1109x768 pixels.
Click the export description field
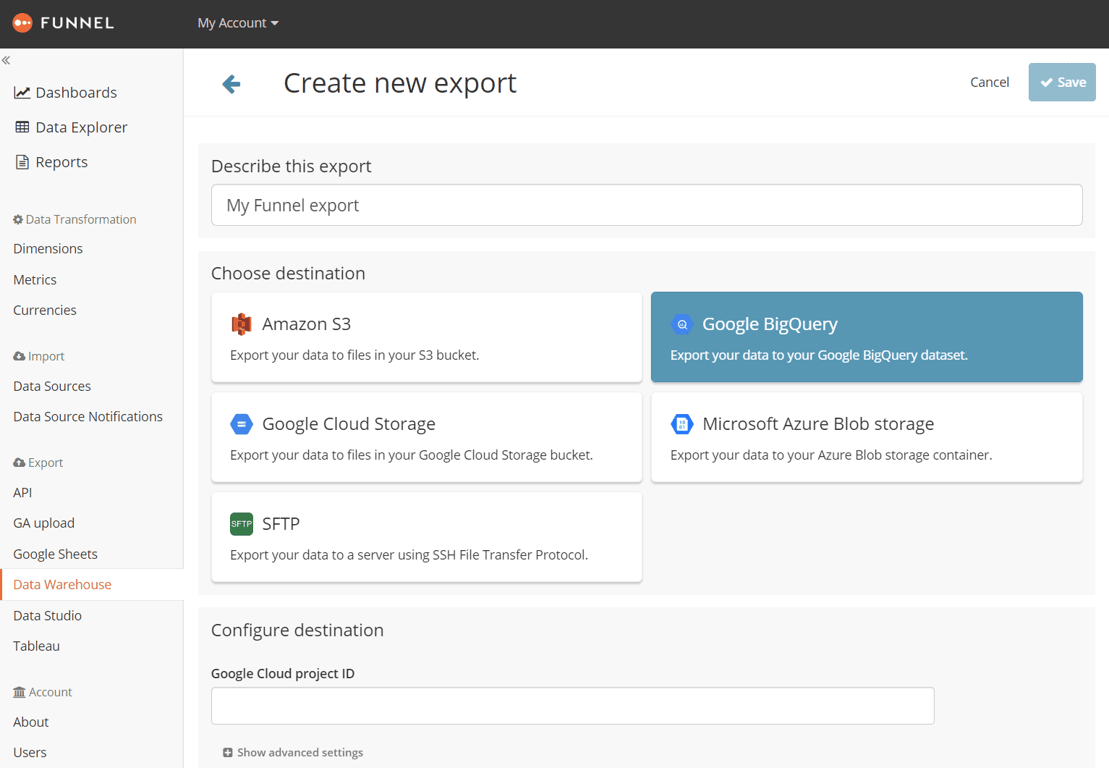pos(646,205)
